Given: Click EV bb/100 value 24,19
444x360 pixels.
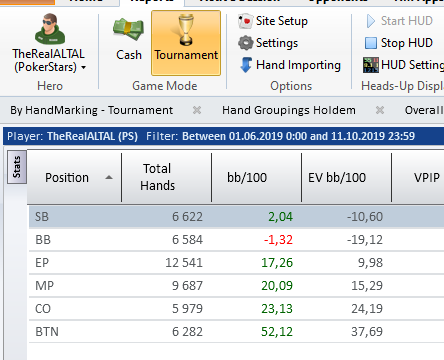Looking at the screenshot, I should pyautogui.click(x=367, y=309).
